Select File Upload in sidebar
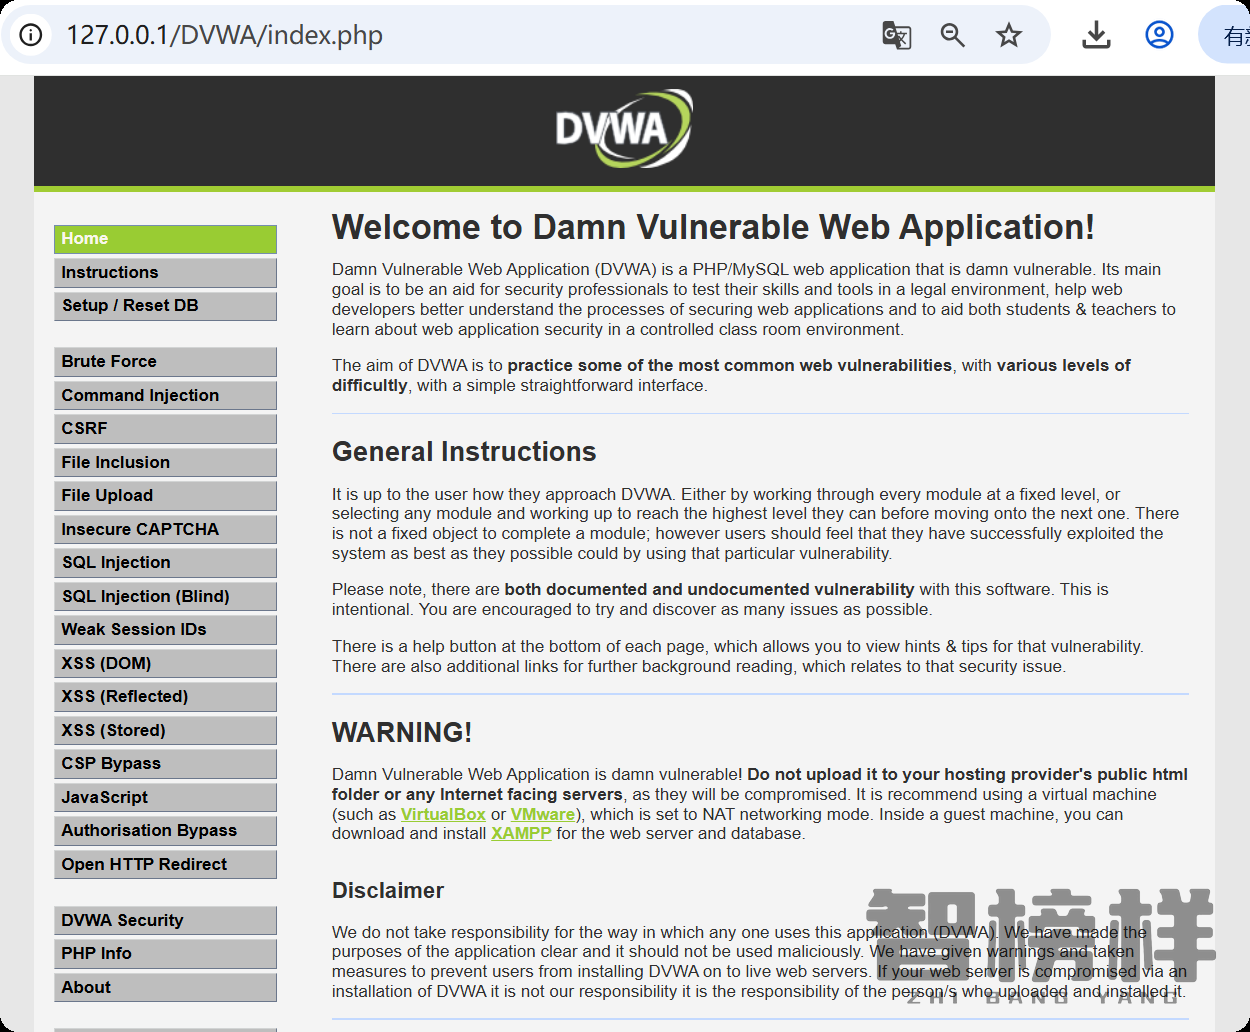 pos(165,496)
